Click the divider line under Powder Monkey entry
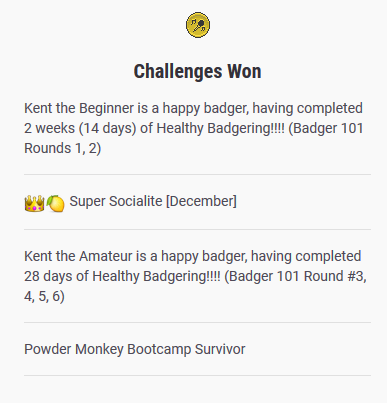This screenshot has width=387, height=403. click(197, 375)
